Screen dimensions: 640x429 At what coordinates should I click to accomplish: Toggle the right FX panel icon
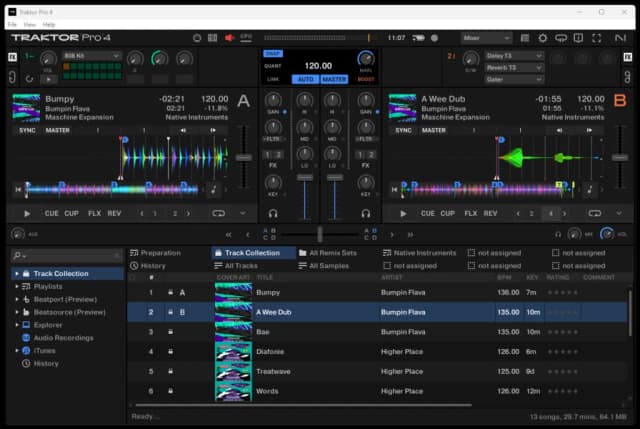628,57
